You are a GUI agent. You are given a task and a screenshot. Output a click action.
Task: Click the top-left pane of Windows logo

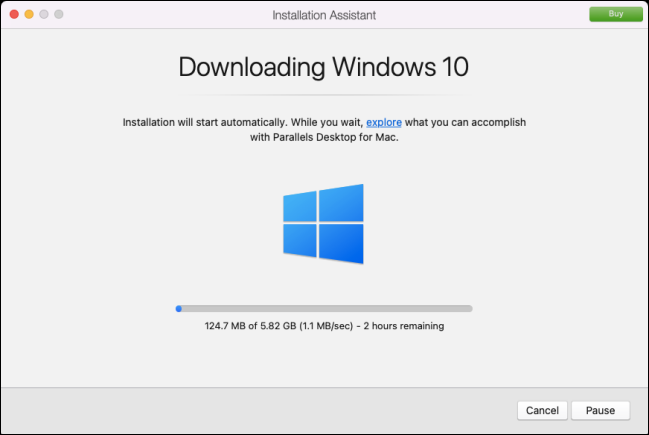coord(300,205)
